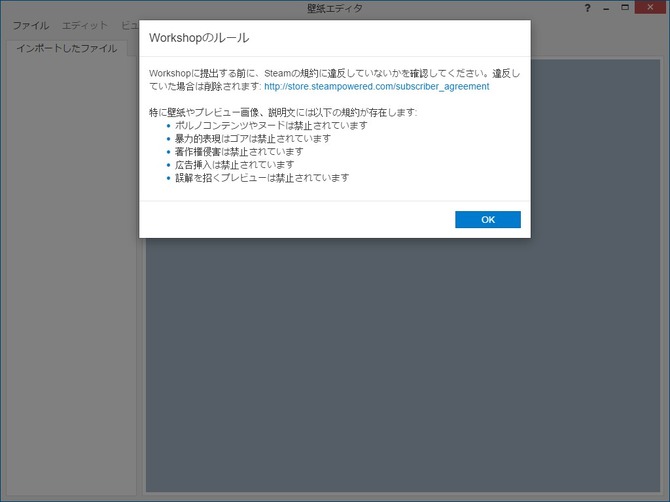Maximize the 壁紙エディタ window
The image size is (670, 502).
click(625, 8)
